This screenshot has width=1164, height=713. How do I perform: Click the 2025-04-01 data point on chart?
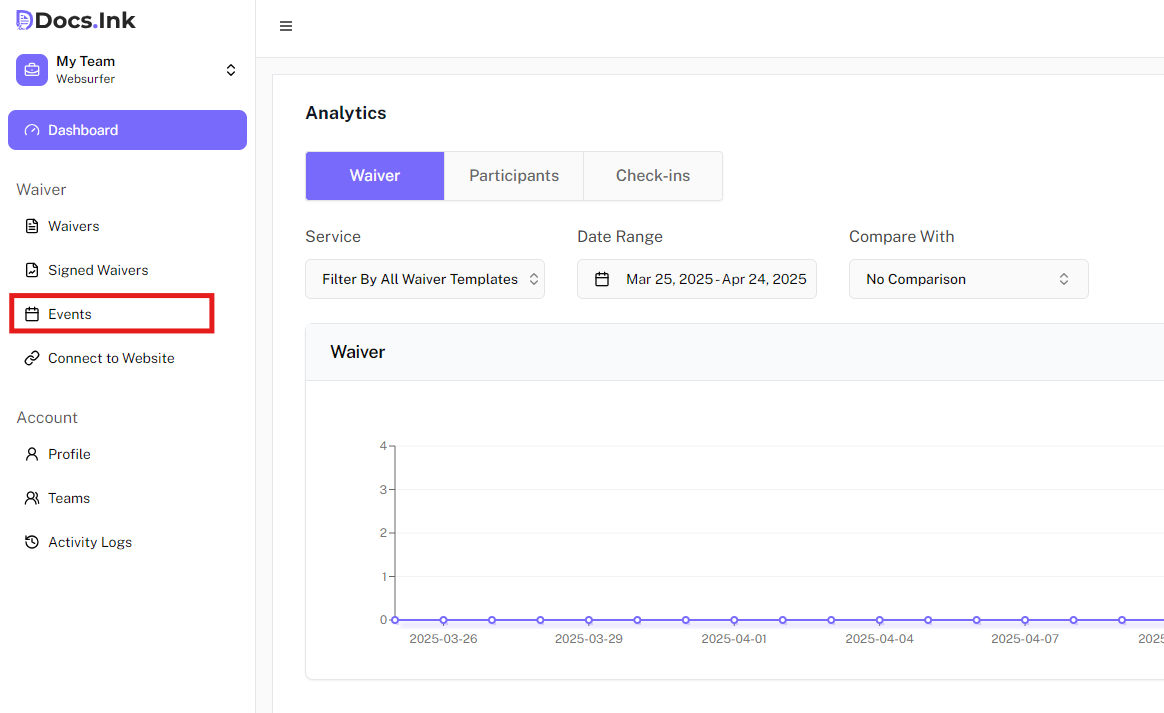[x=734, y=620]
